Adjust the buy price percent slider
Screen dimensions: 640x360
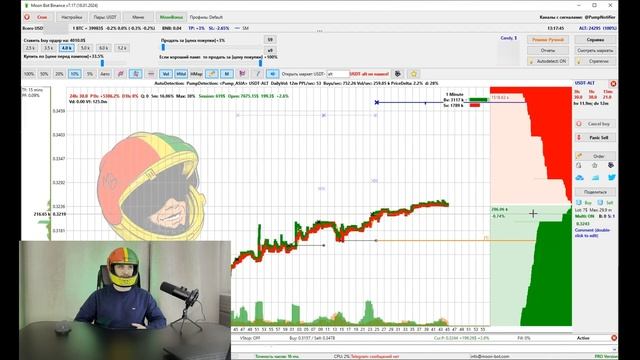[102, 63]
